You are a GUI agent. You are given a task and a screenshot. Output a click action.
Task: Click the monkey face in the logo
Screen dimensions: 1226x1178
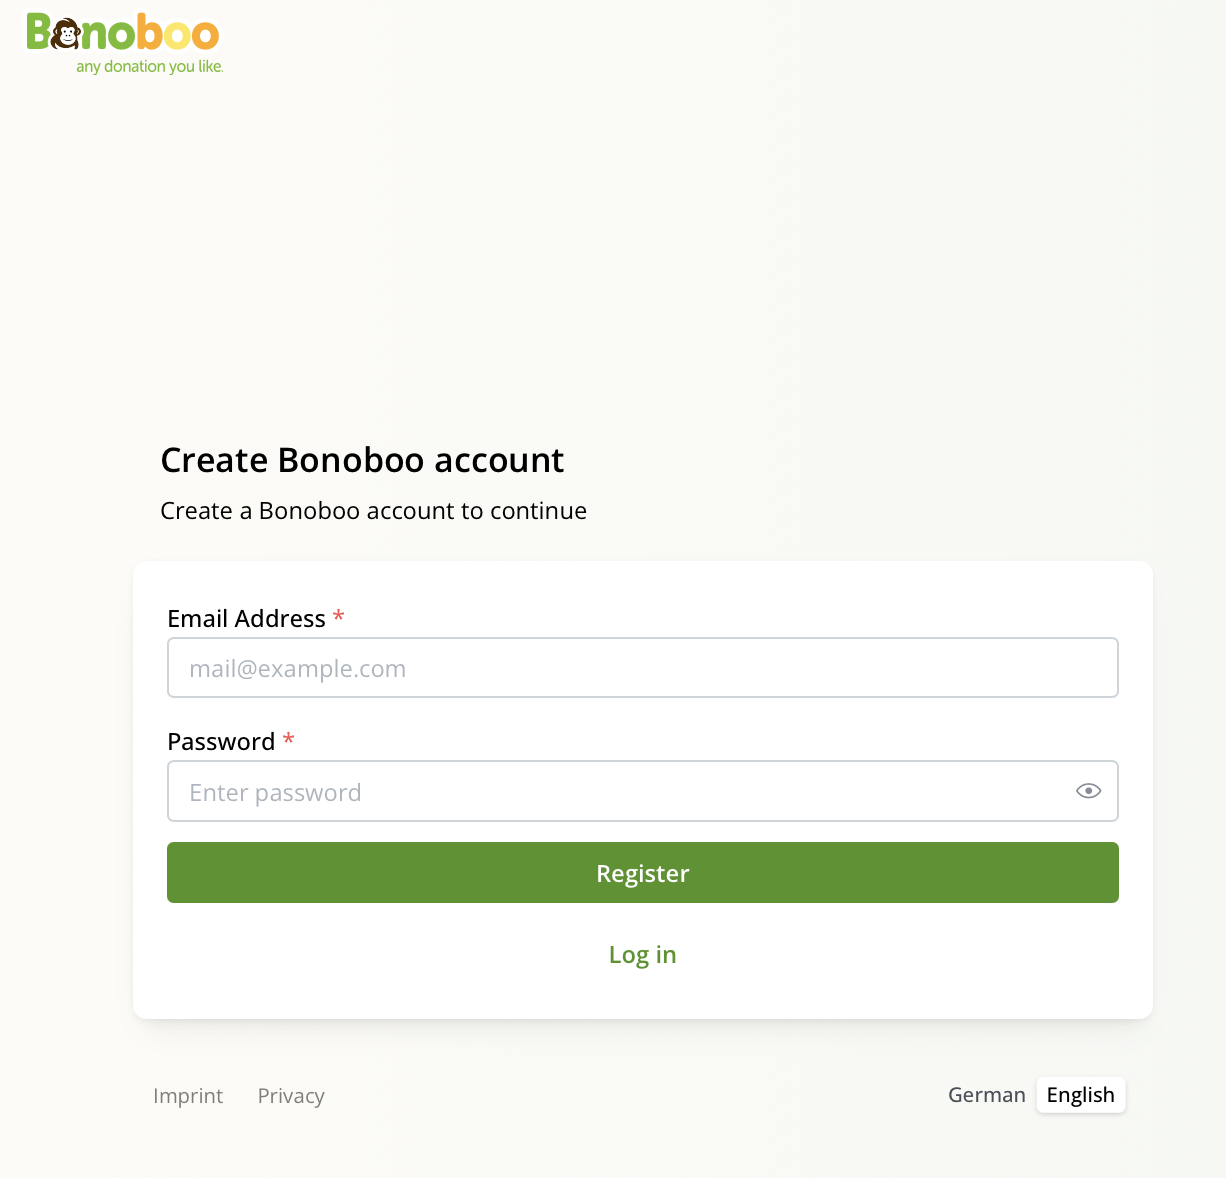point(66,34)
